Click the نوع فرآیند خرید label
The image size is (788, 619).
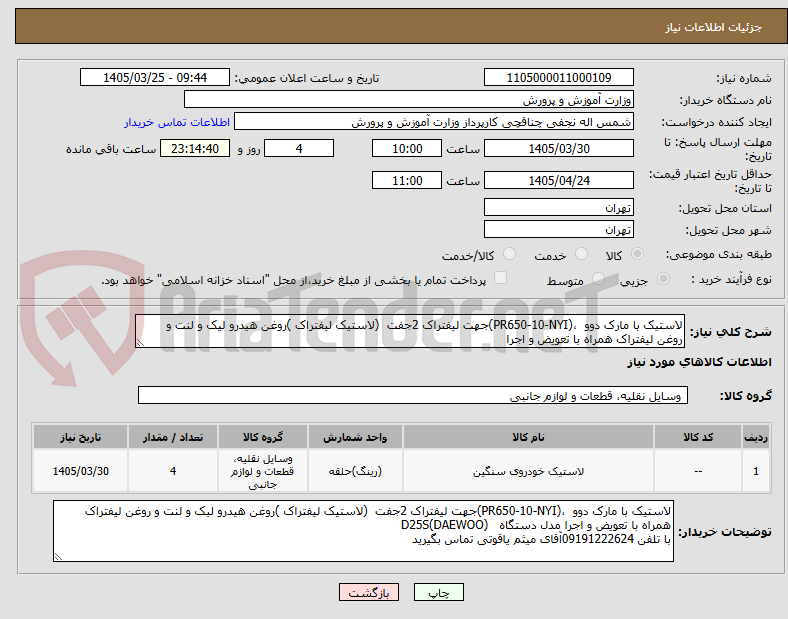pyautogui.click(x=731, y=279)
